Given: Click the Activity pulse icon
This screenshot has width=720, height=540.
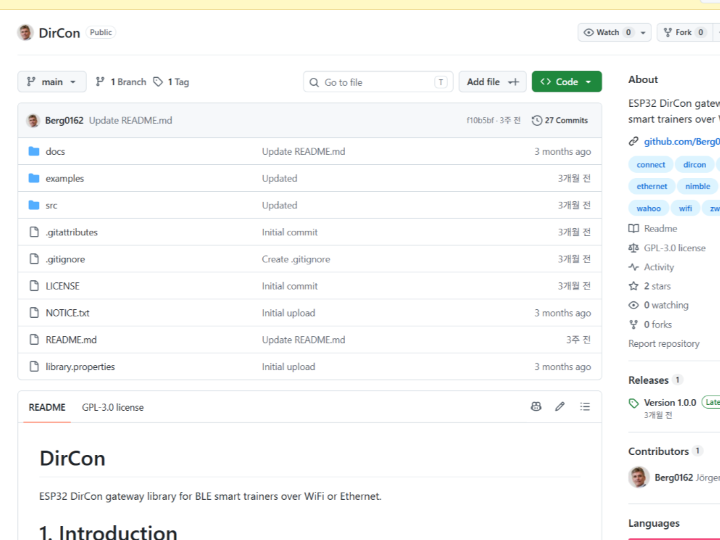Looking at the screenshot, I should 634,267.
